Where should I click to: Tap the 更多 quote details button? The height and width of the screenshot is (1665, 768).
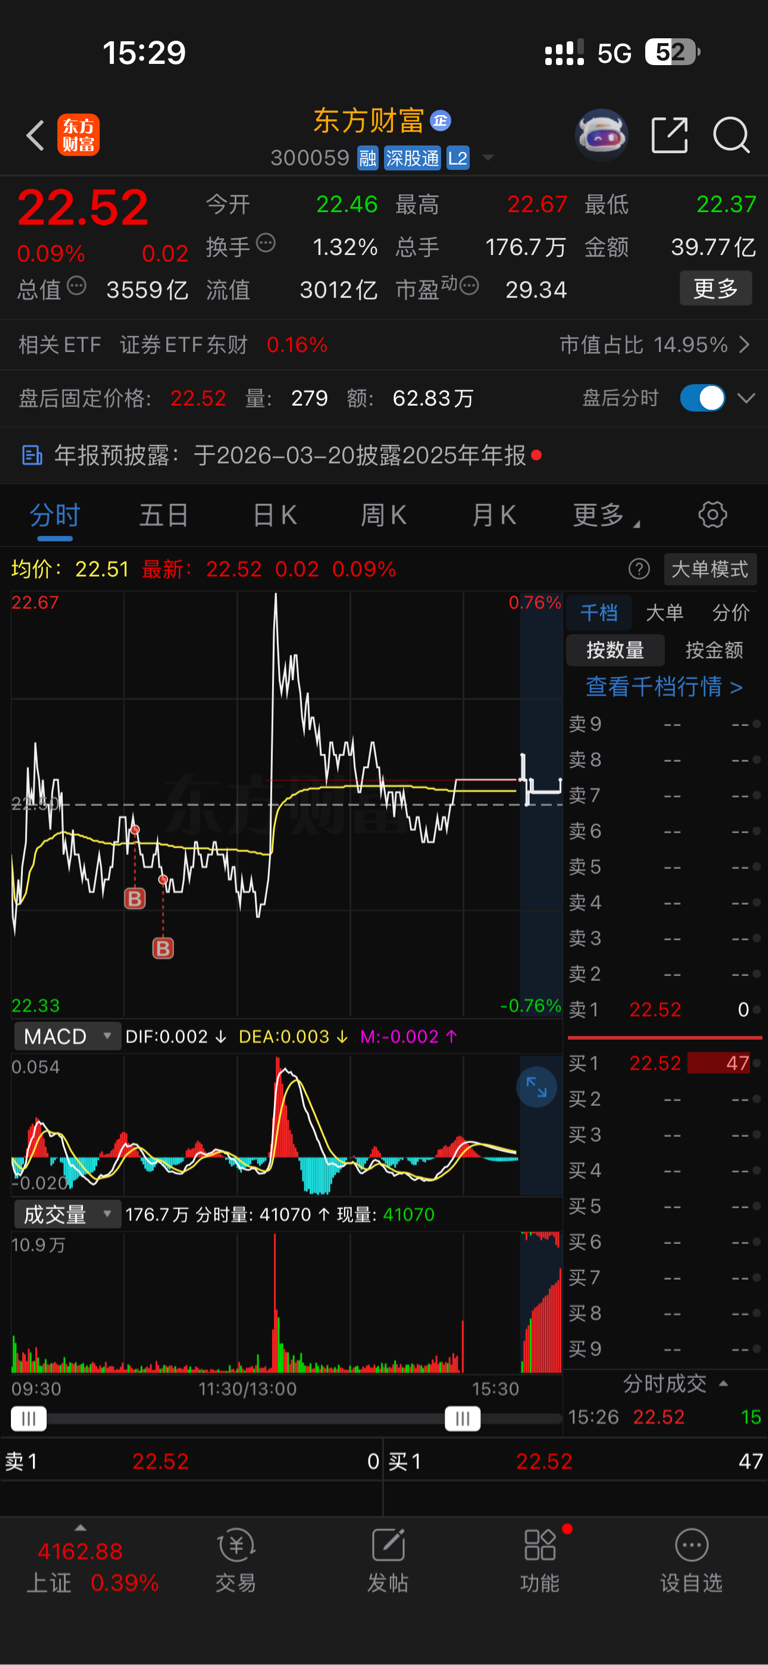(716, 289)
